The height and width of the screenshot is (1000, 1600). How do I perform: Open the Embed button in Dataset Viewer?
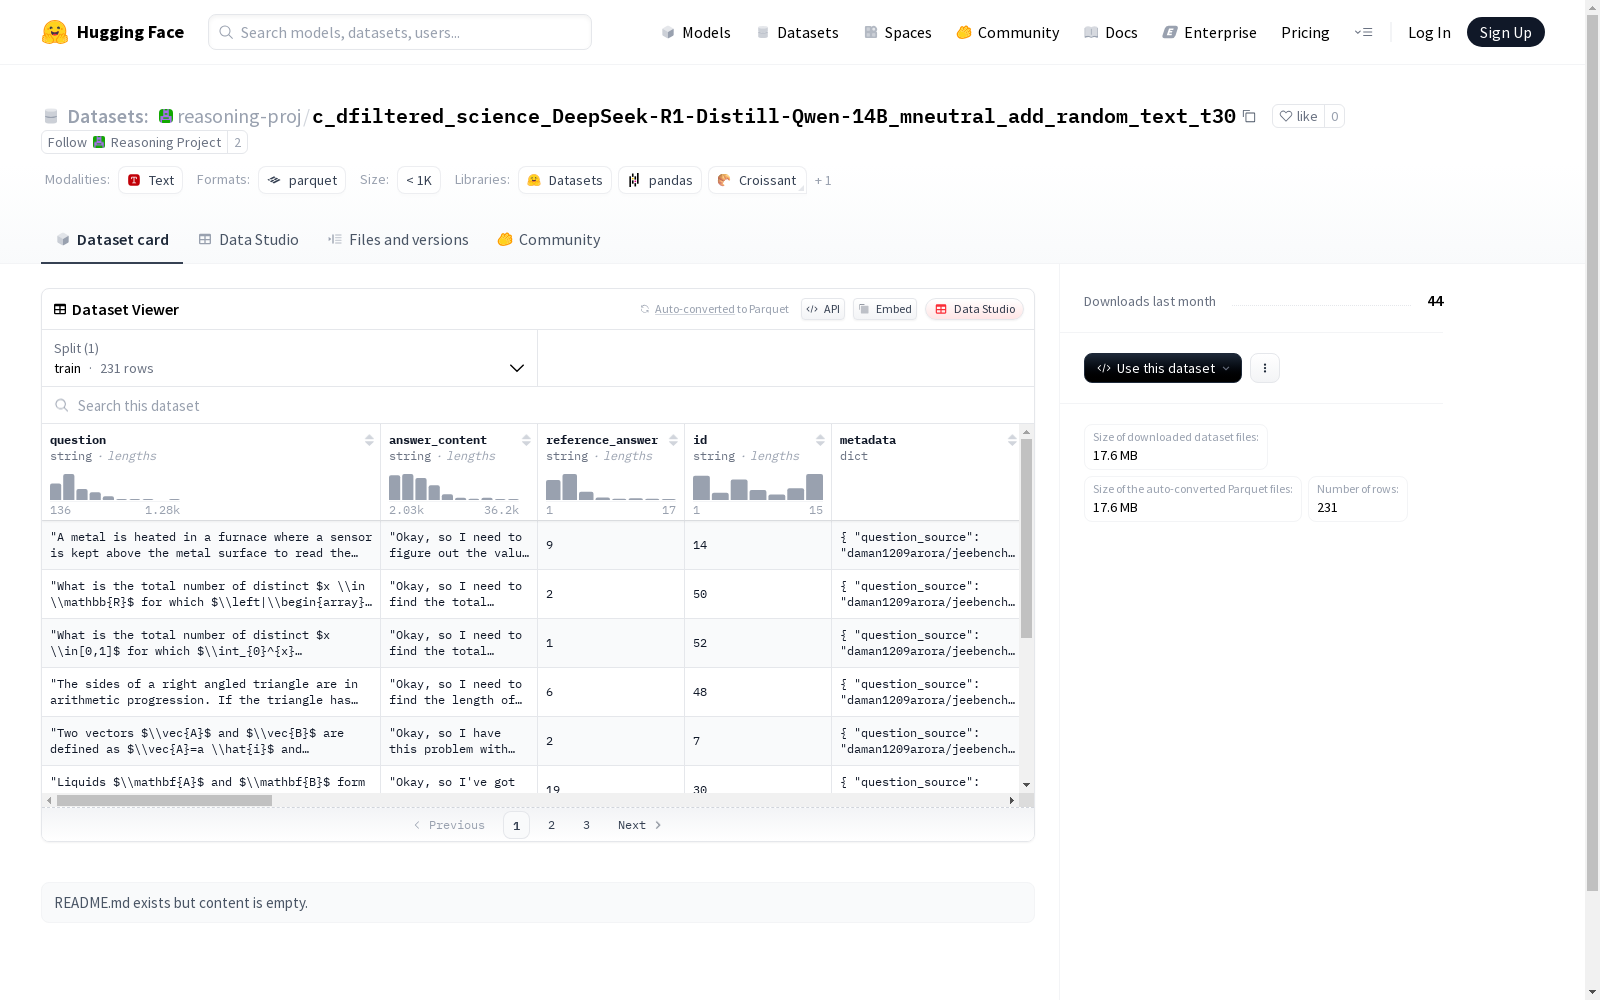[x=885, y=309]
